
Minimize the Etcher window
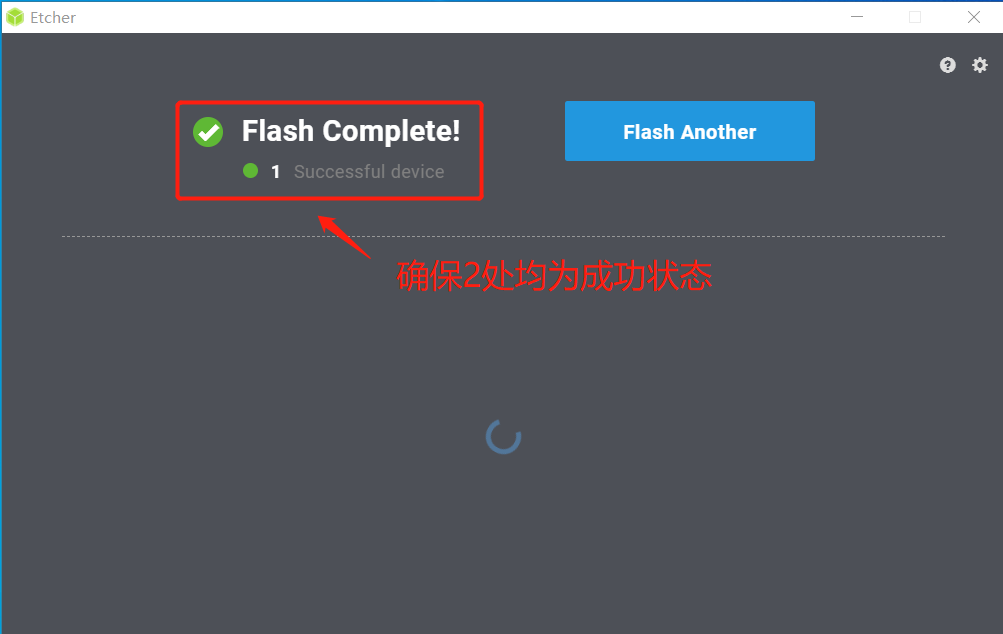point(857,17)
